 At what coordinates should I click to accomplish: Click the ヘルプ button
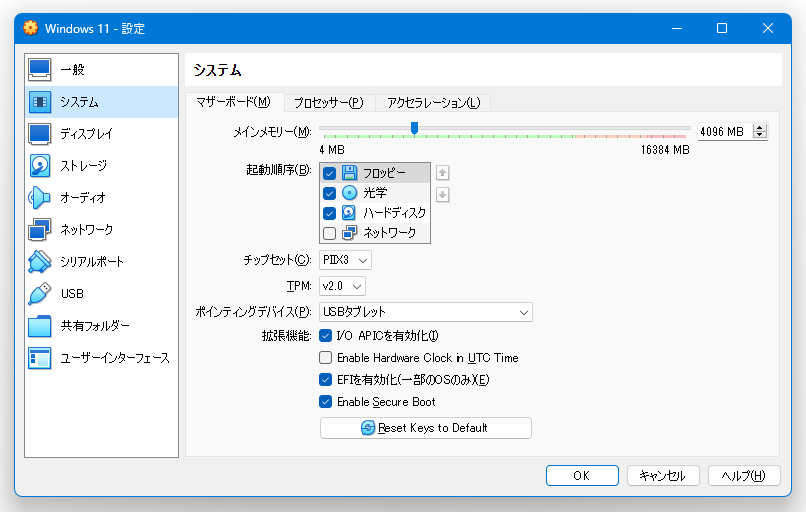(x=744, y=476)
